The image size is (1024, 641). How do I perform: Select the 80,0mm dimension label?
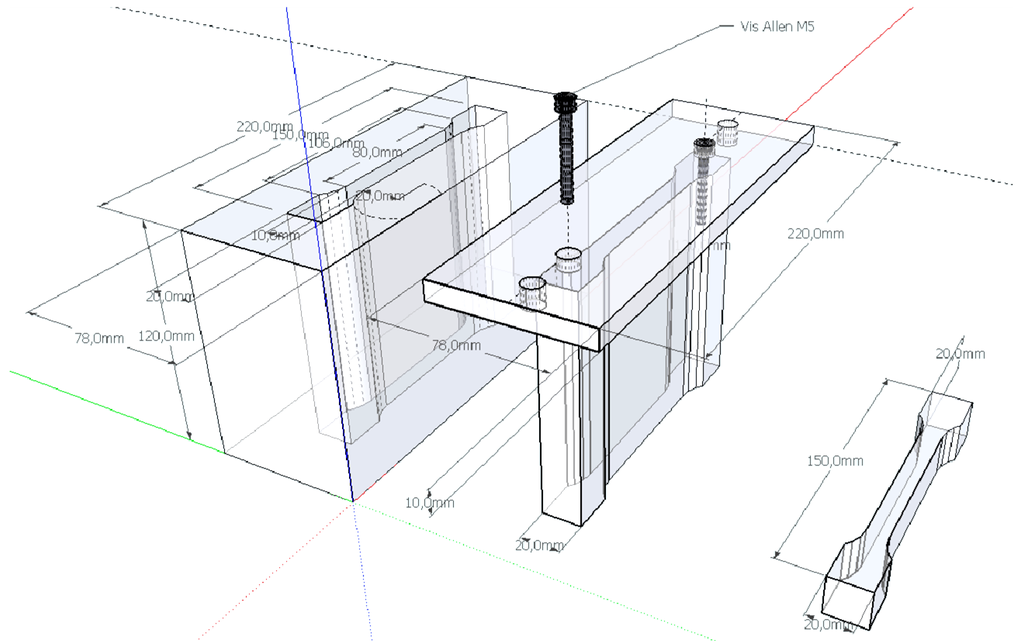tap(377, 152)
